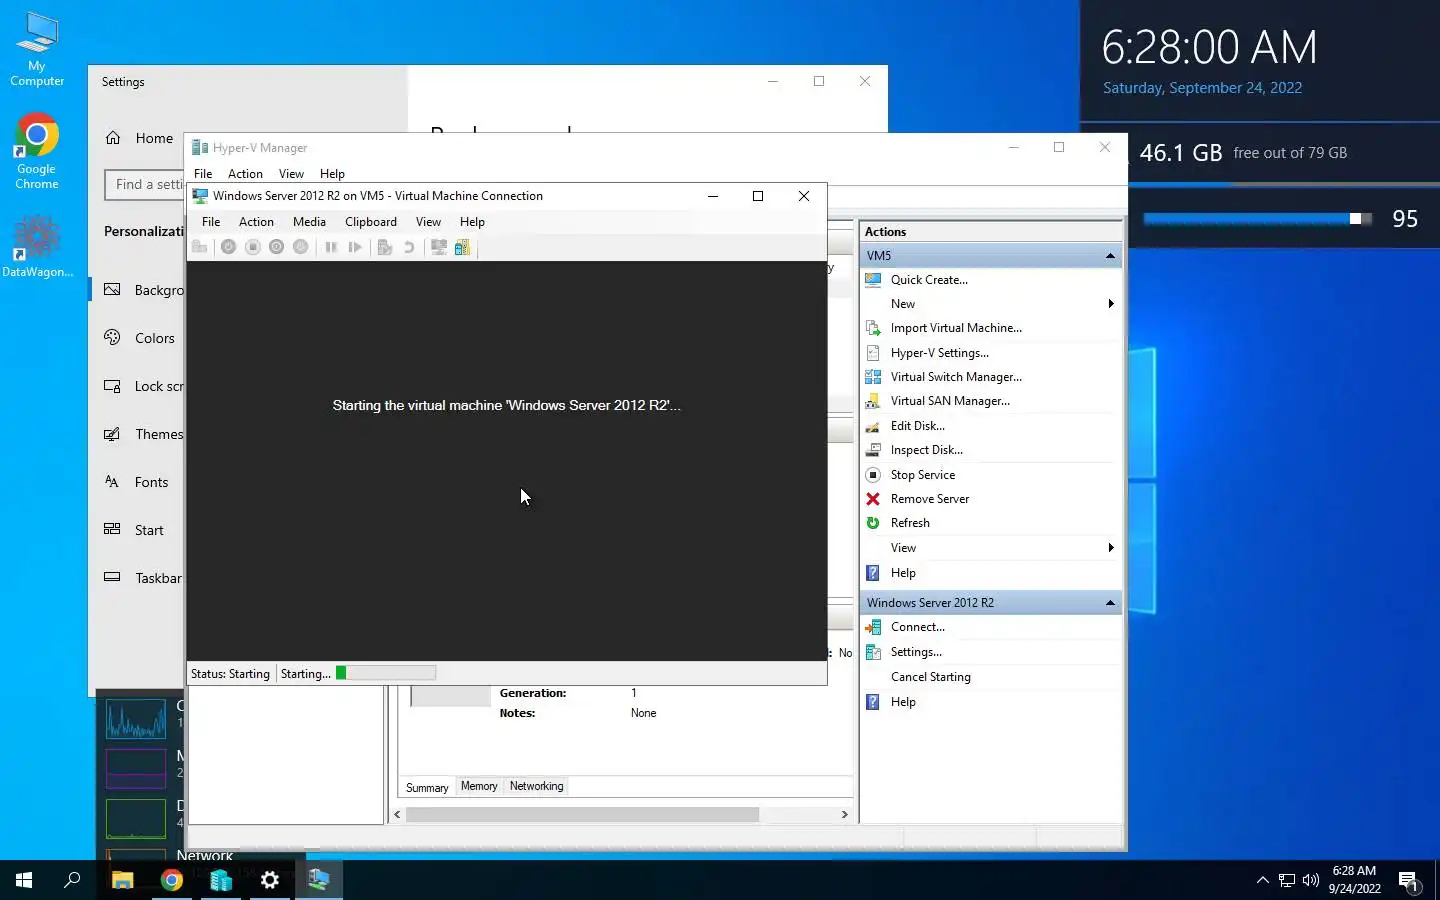Click the Settings gear in taskbar
This screenshot has height=900, width=1440.
coord(270,880)
